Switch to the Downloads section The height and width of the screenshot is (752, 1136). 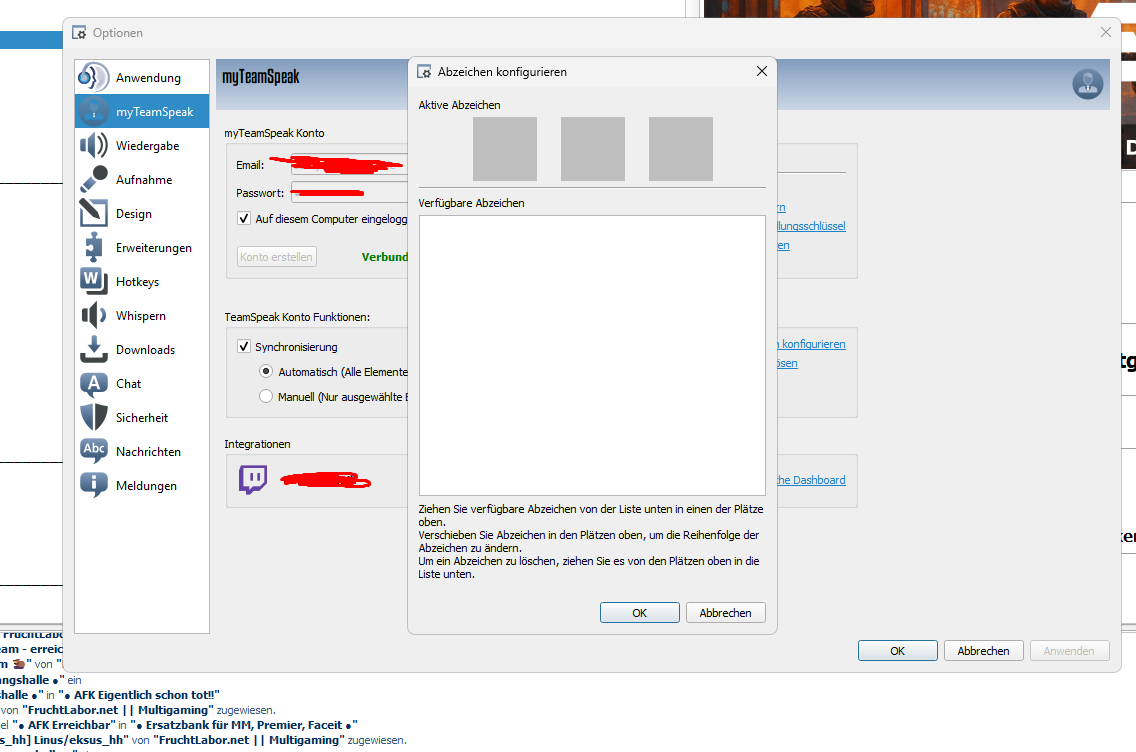point(144,350)
